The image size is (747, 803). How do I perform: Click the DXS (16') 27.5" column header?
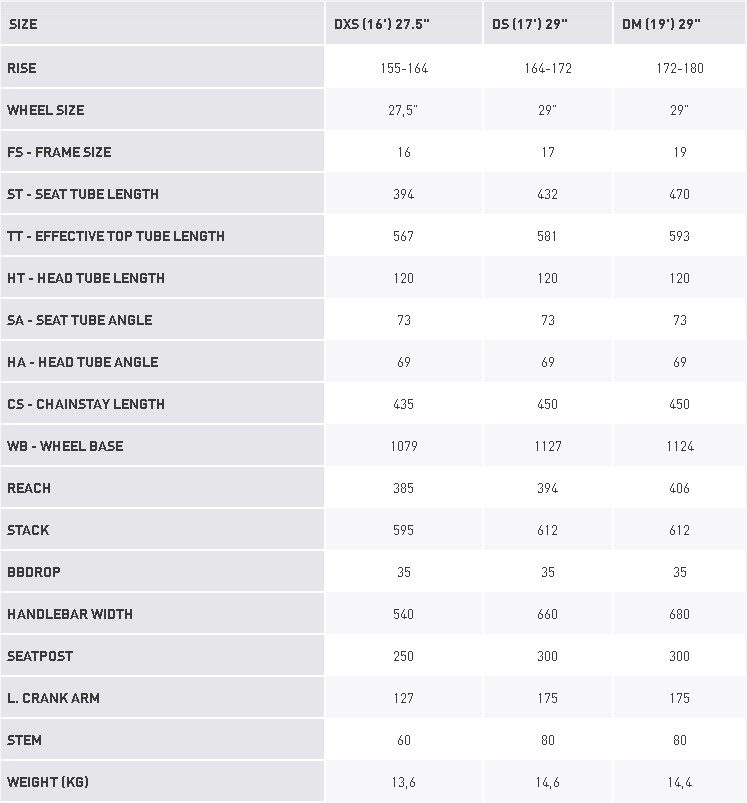point(387,24)
